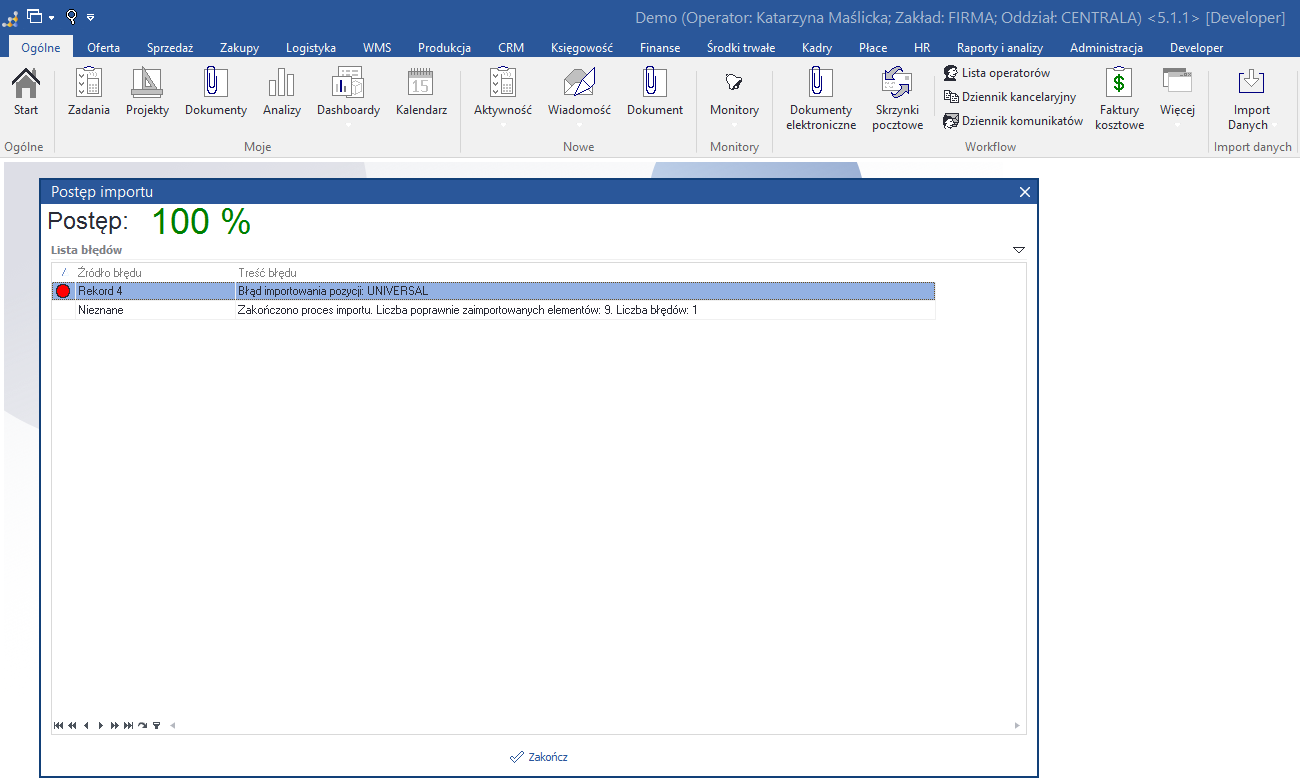Sort by Źródło błędu column header
The height and width of the screenshot is (783, 1300).
coord(154,272)
